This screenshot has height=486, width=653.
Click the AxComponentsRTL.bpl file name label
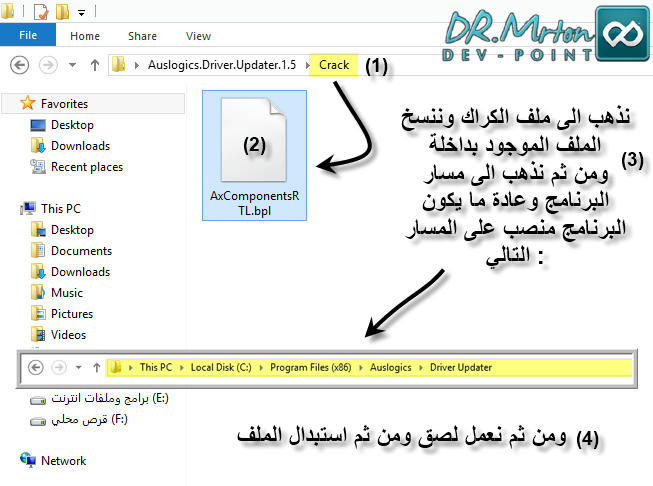tap(254, 203)
